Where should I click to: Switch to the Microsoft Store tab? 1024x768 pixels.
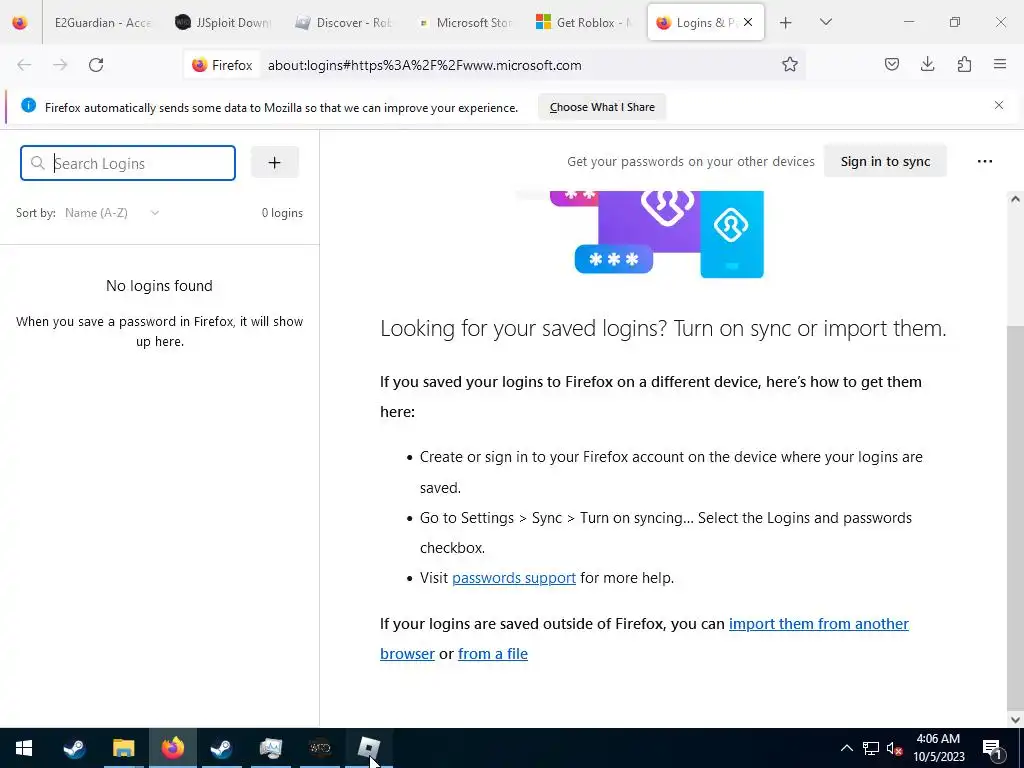coord(464,22)
